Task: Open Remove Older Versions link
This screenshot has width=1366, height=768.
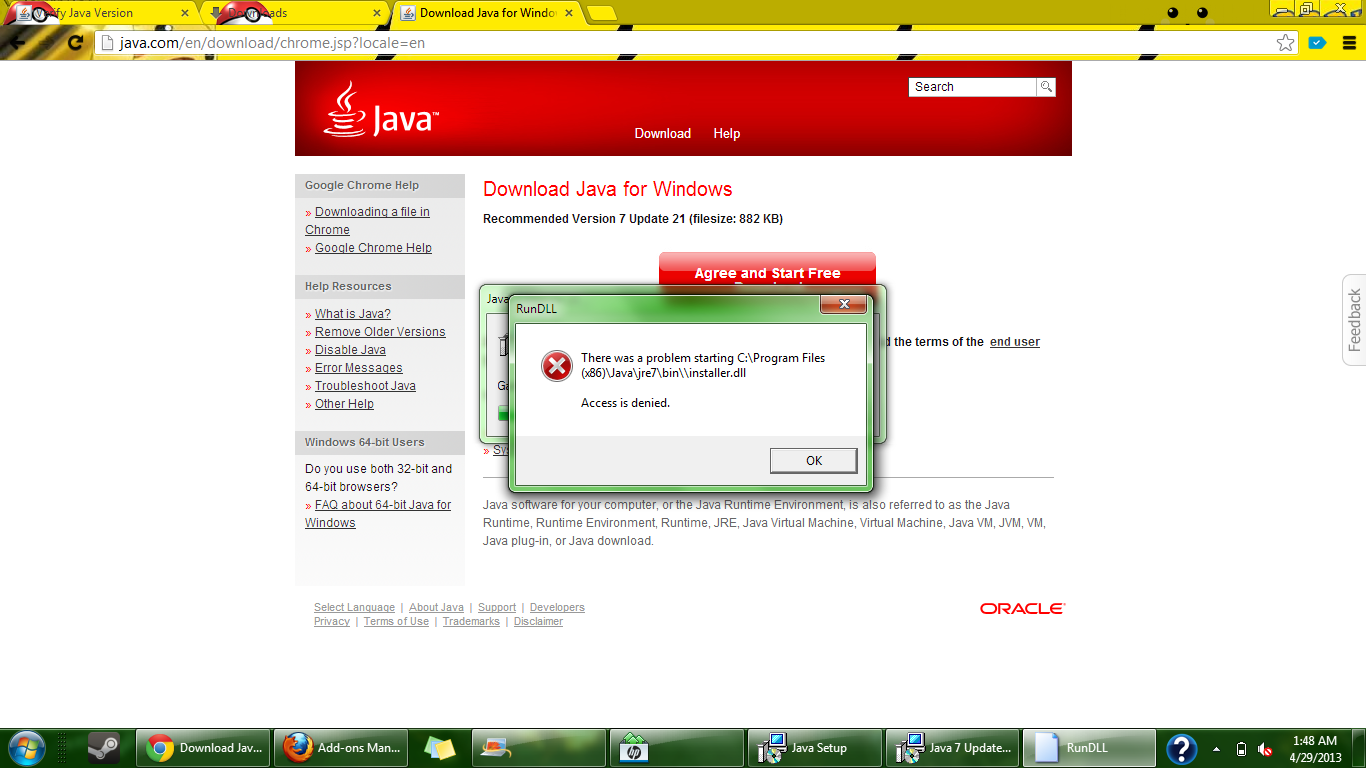Action: 380,332
